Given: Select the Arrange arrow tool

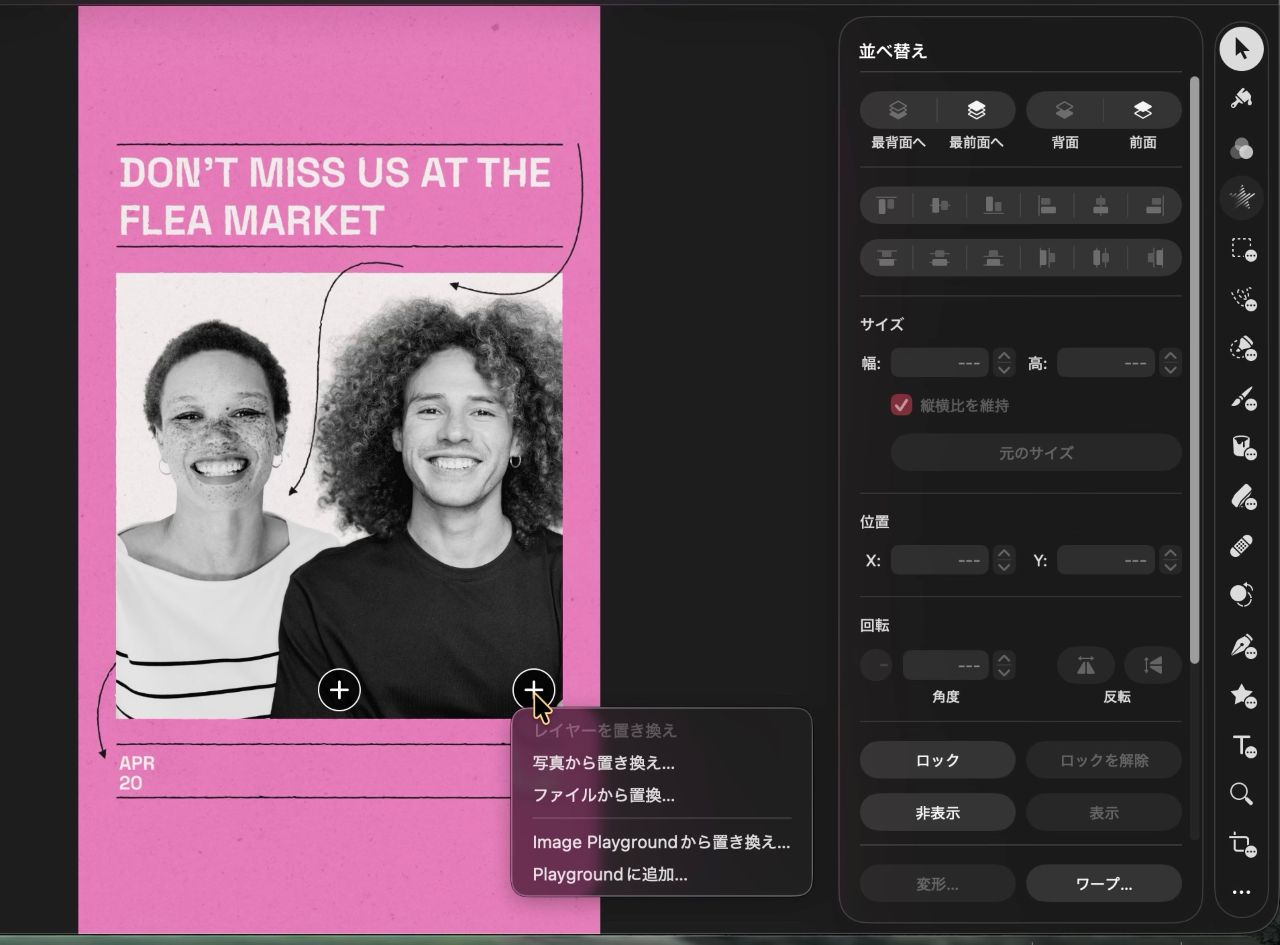Looking at the screenshot, I should click(1241, 49).
